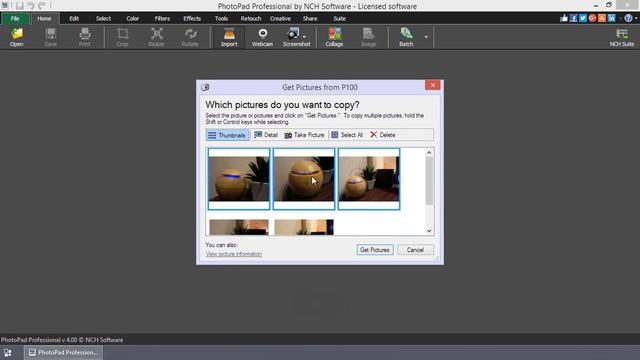
Task: Click the thumbnail list scrollbar thumb
Action: [429, 181]
